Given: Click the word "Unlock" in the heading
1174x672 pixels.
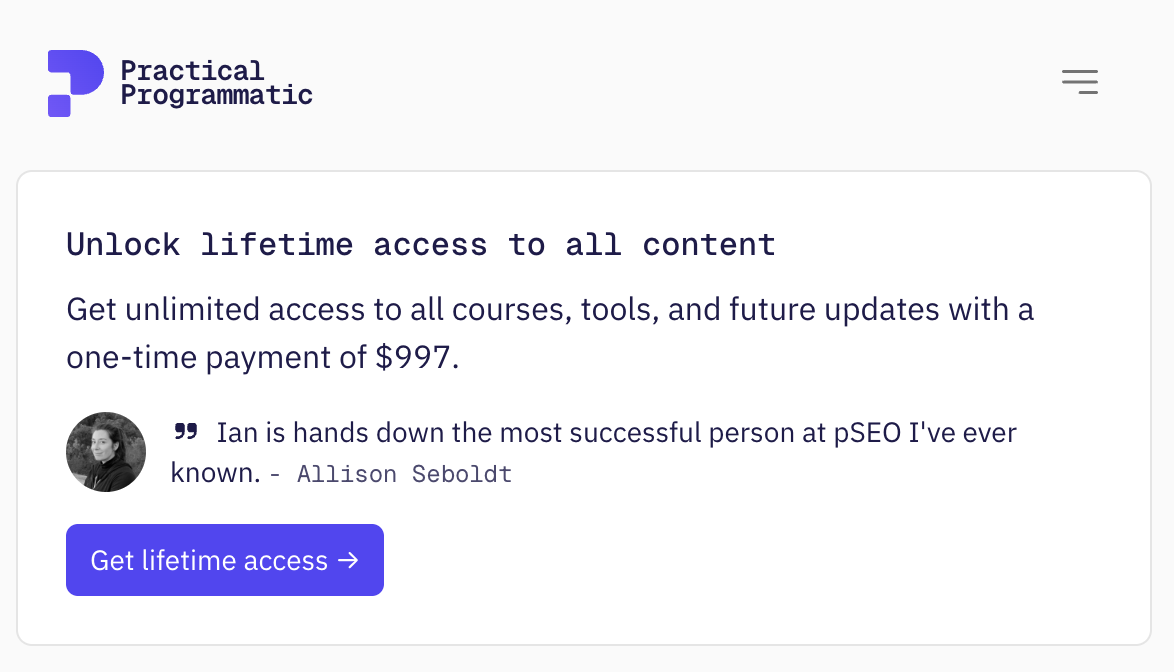Looking at the screenshot, I should (123, 244).
